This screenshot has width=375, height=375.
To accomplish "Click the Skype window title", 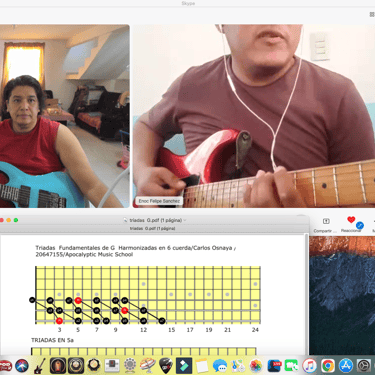I will click(x=188, y=3).
